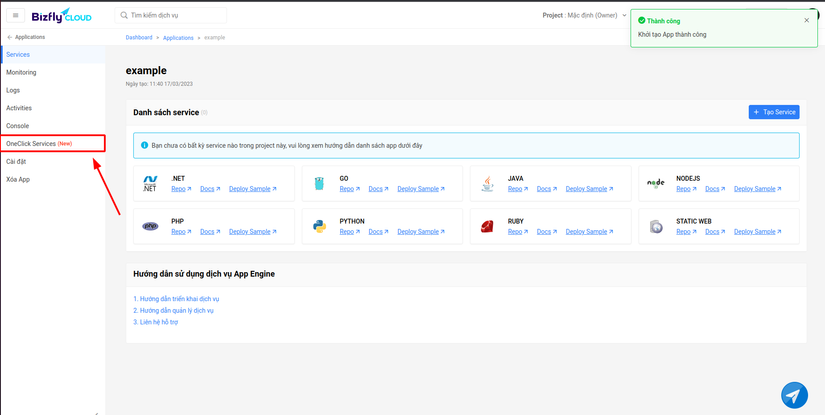Screen dimensions: 825x415
Task: Open 'Hướng dẫn triển khai dịch vụ' guide
Action: tap(176, 299)
